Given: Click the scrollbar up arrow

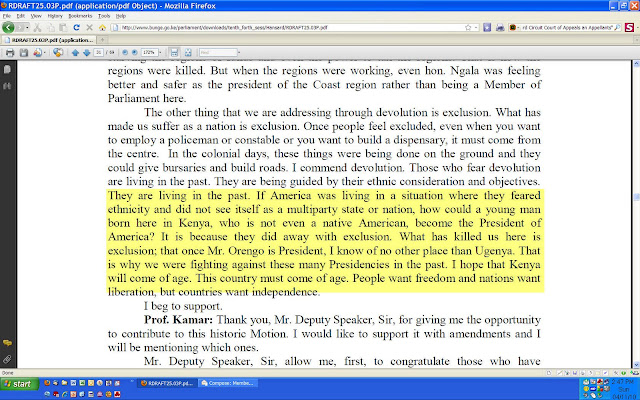Looking at the screenshot, I should tap(636, 64).
